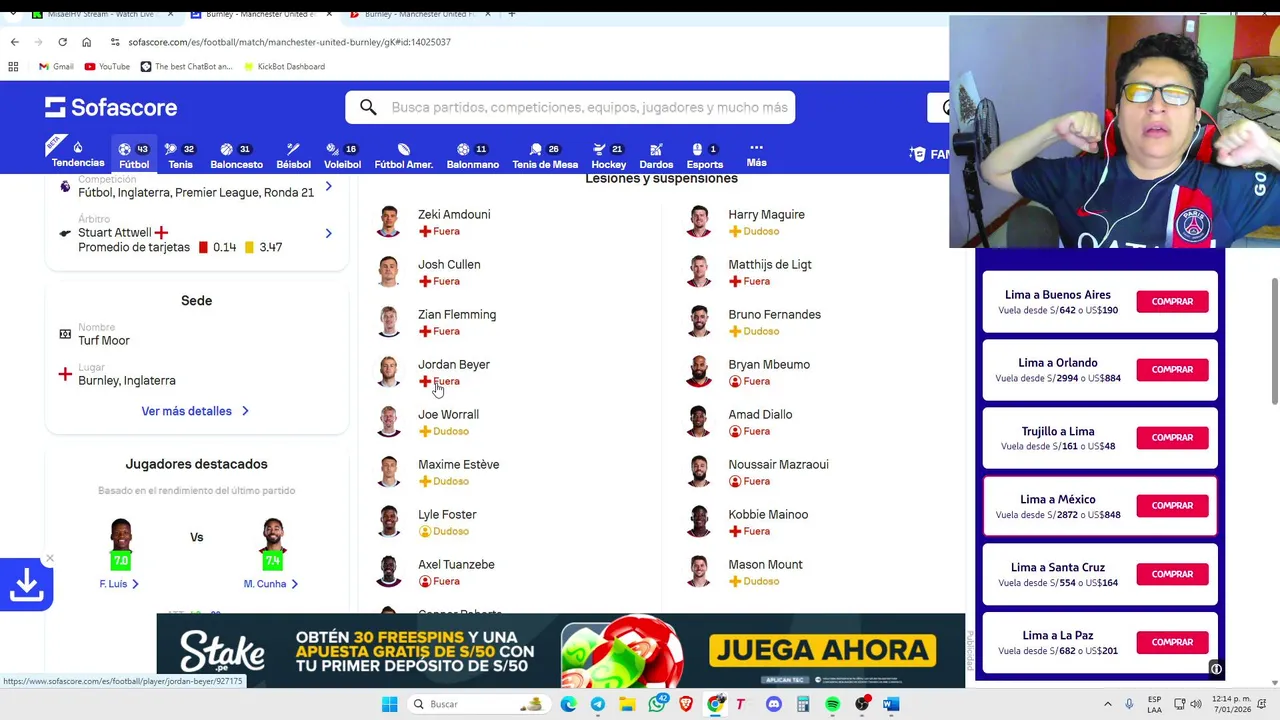1280x720 pixels.
Task: Open Mason Mount player page
Action: pos(765,564)
